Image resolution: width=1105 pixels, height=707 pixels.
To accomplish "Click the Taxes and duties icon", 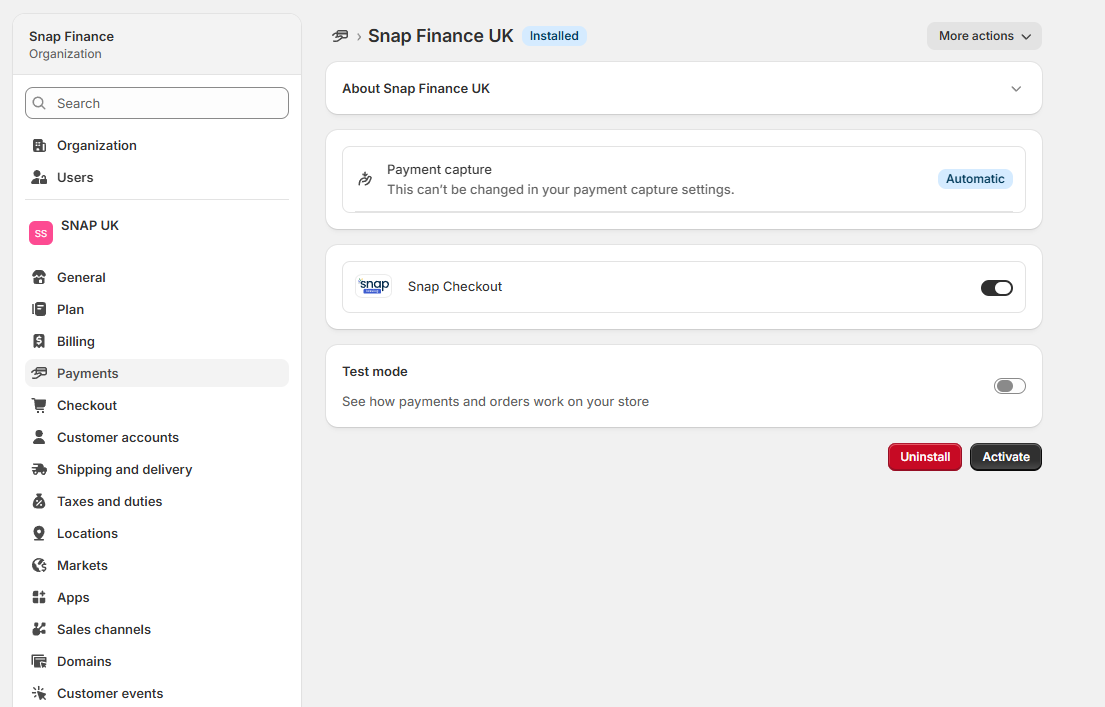I will pos(39,501).
